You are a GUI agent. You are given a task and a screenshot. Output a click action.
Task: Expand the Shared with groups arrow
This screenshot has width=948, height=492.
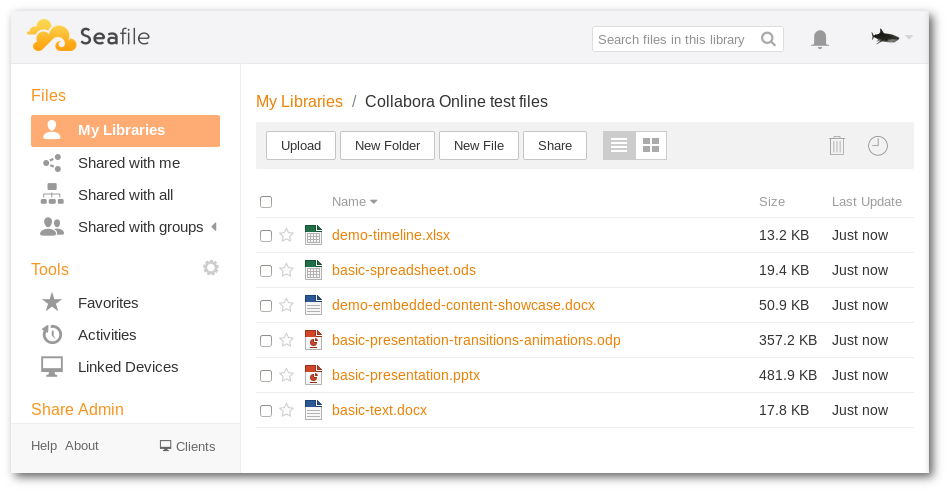(214, 227)
